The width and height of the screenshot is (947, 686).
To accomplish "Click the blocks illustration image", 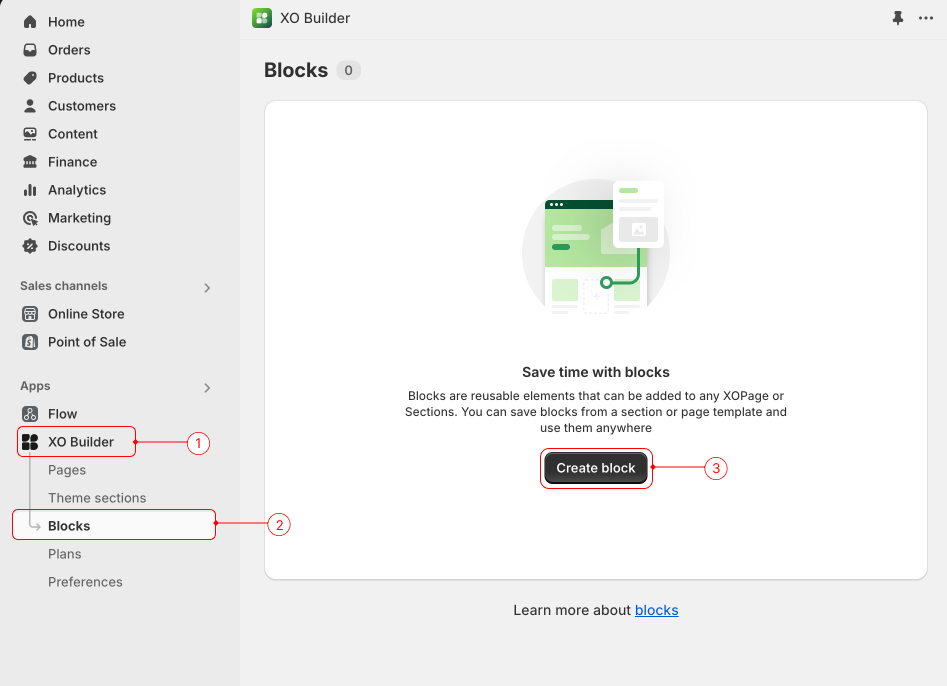I will [x=596, y=247].
